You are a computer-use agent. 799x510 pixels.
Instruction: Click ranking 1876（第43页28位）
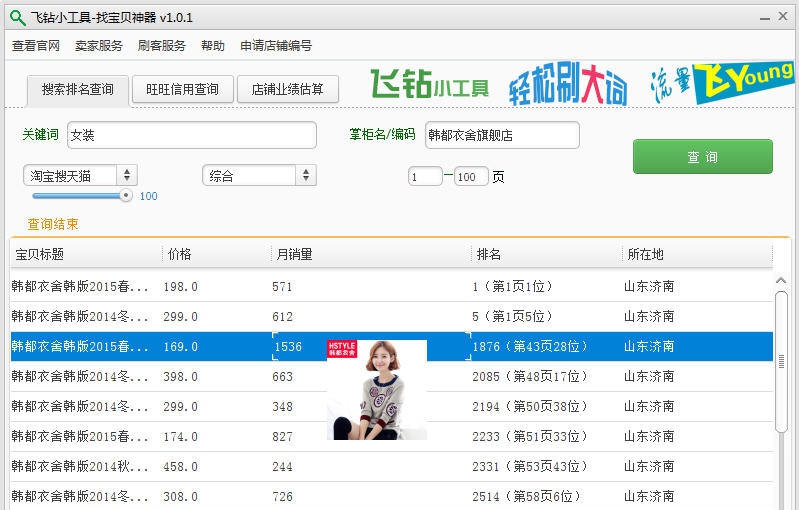click(530, 346)
